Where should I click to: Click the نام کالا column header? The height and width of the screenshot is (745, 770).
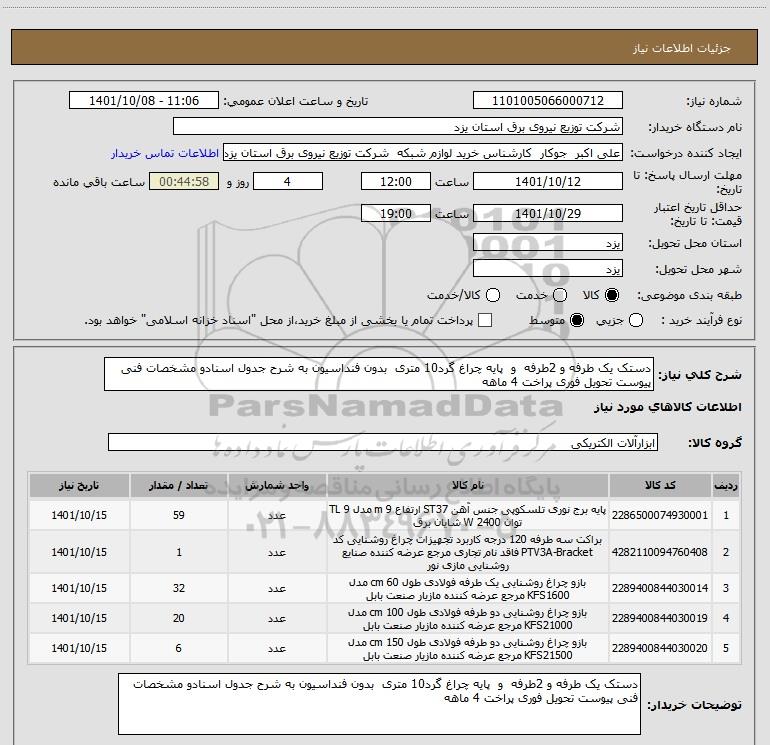tap(468, 486)
